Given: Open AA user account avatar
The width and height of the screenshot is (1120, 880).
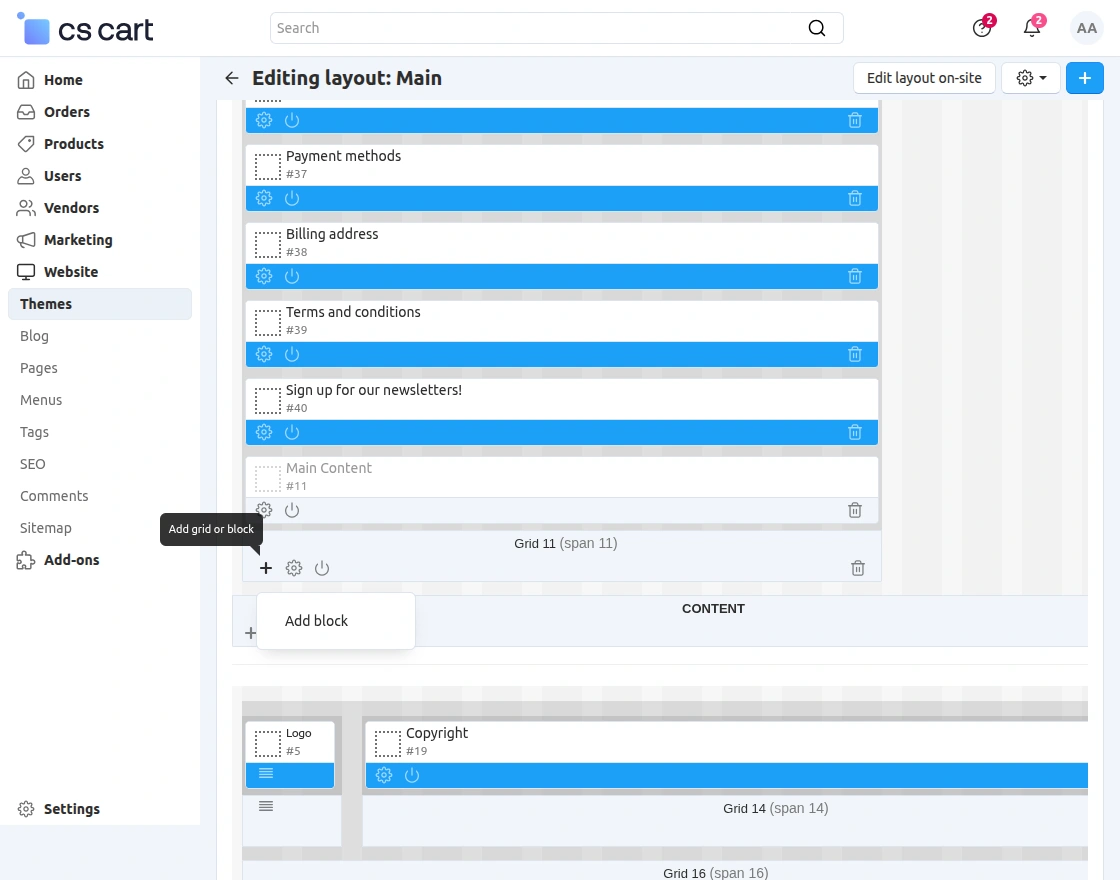Looking at the screenshot, I should pos(1086,29).
